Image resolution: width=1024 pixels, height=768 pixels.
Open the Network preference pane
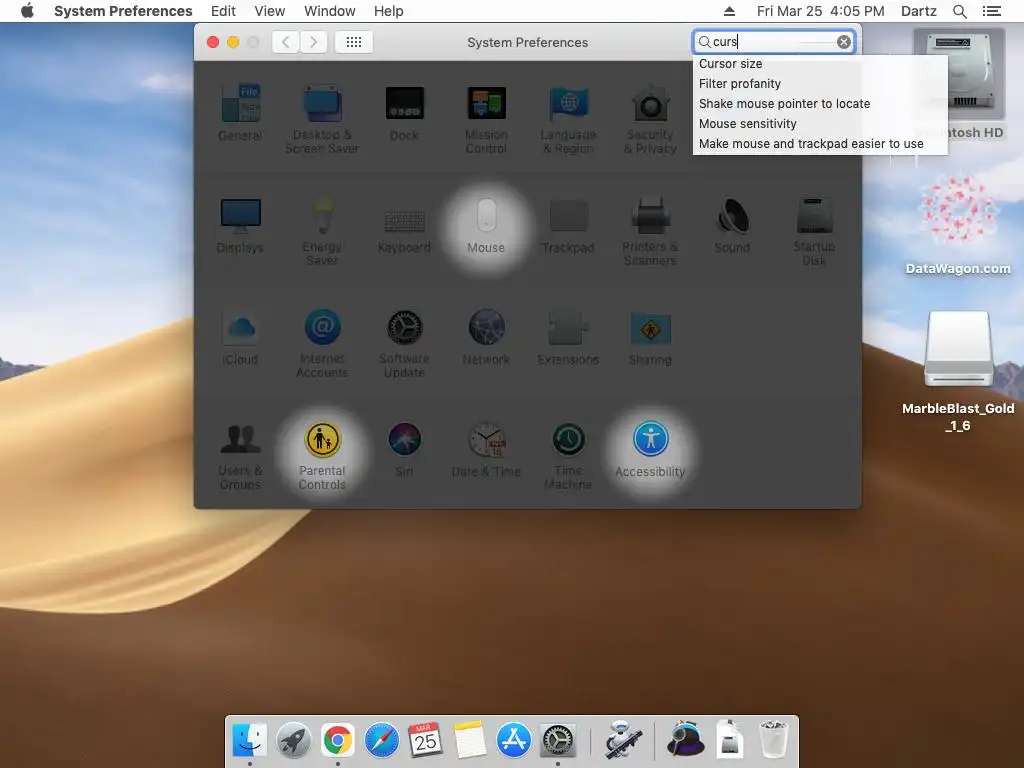tap(486, 338)
